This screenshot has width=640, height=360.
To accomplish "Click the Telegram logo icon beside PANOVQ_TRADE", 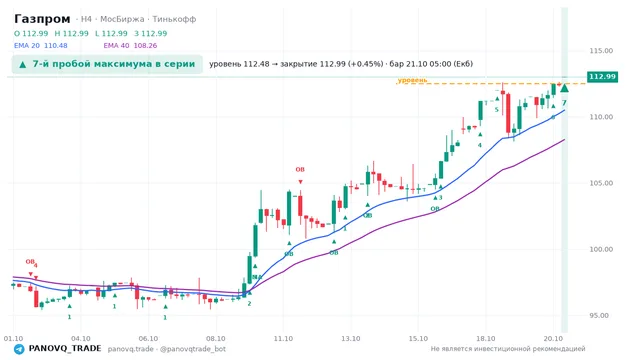I will click(x=19, y=349).
